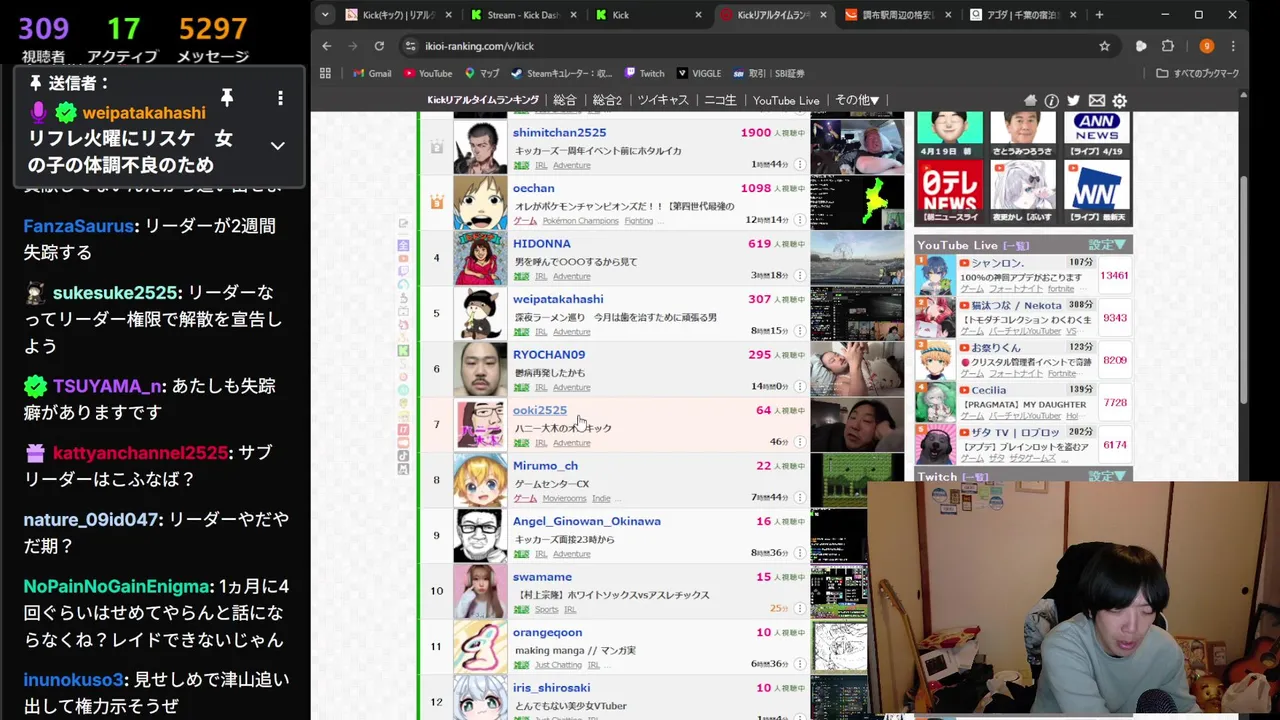Open YouTube bookmark in bookmarks bar
The image size is (1280, 720).
[x=428, y=73]
